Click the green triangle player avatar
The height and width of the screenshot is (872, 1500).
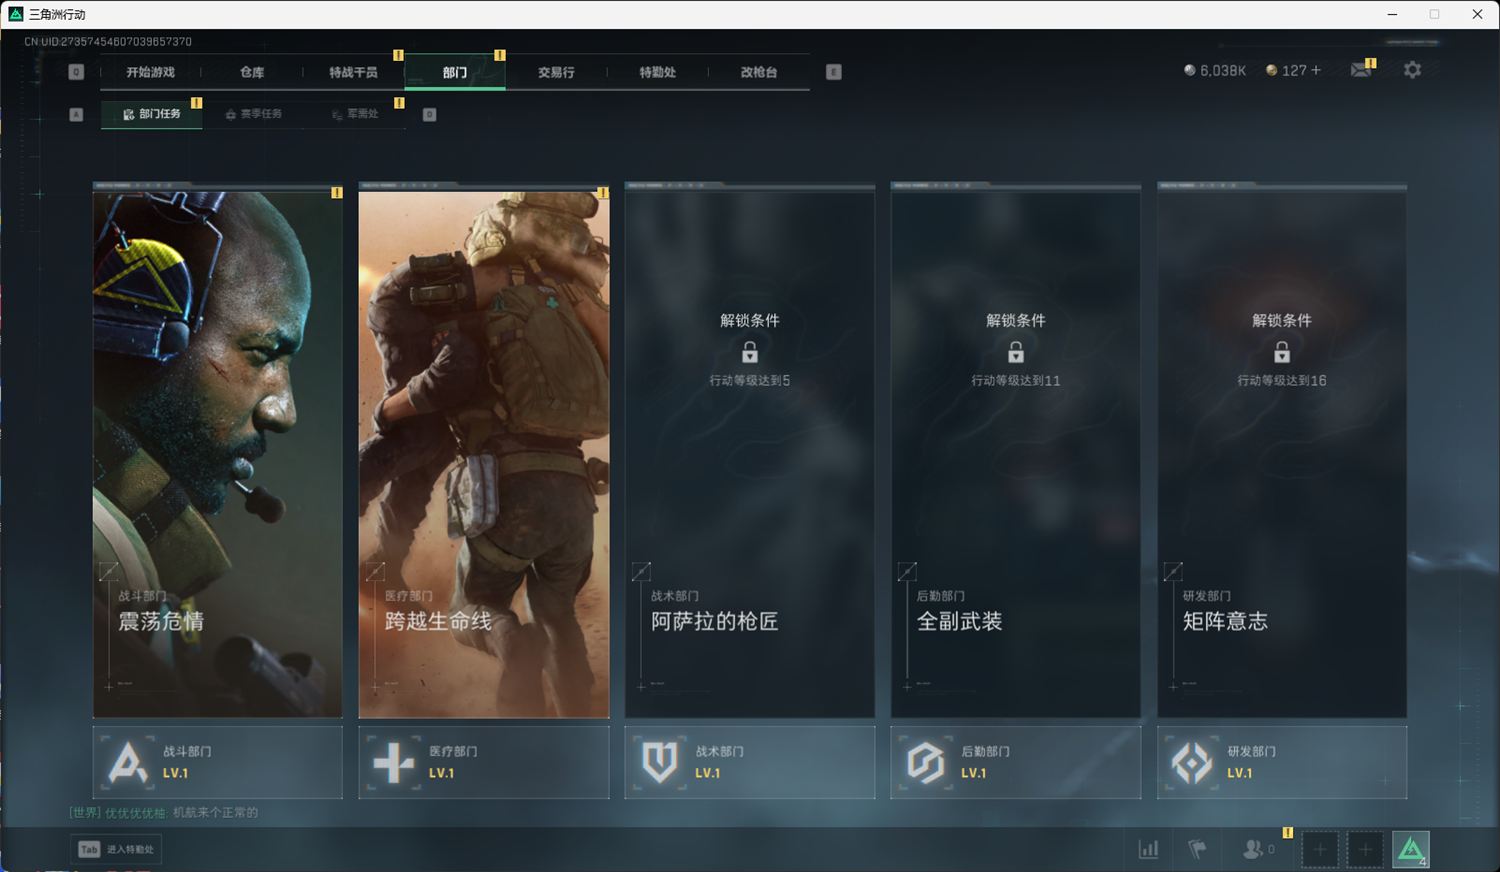(x=1410, y=849)
